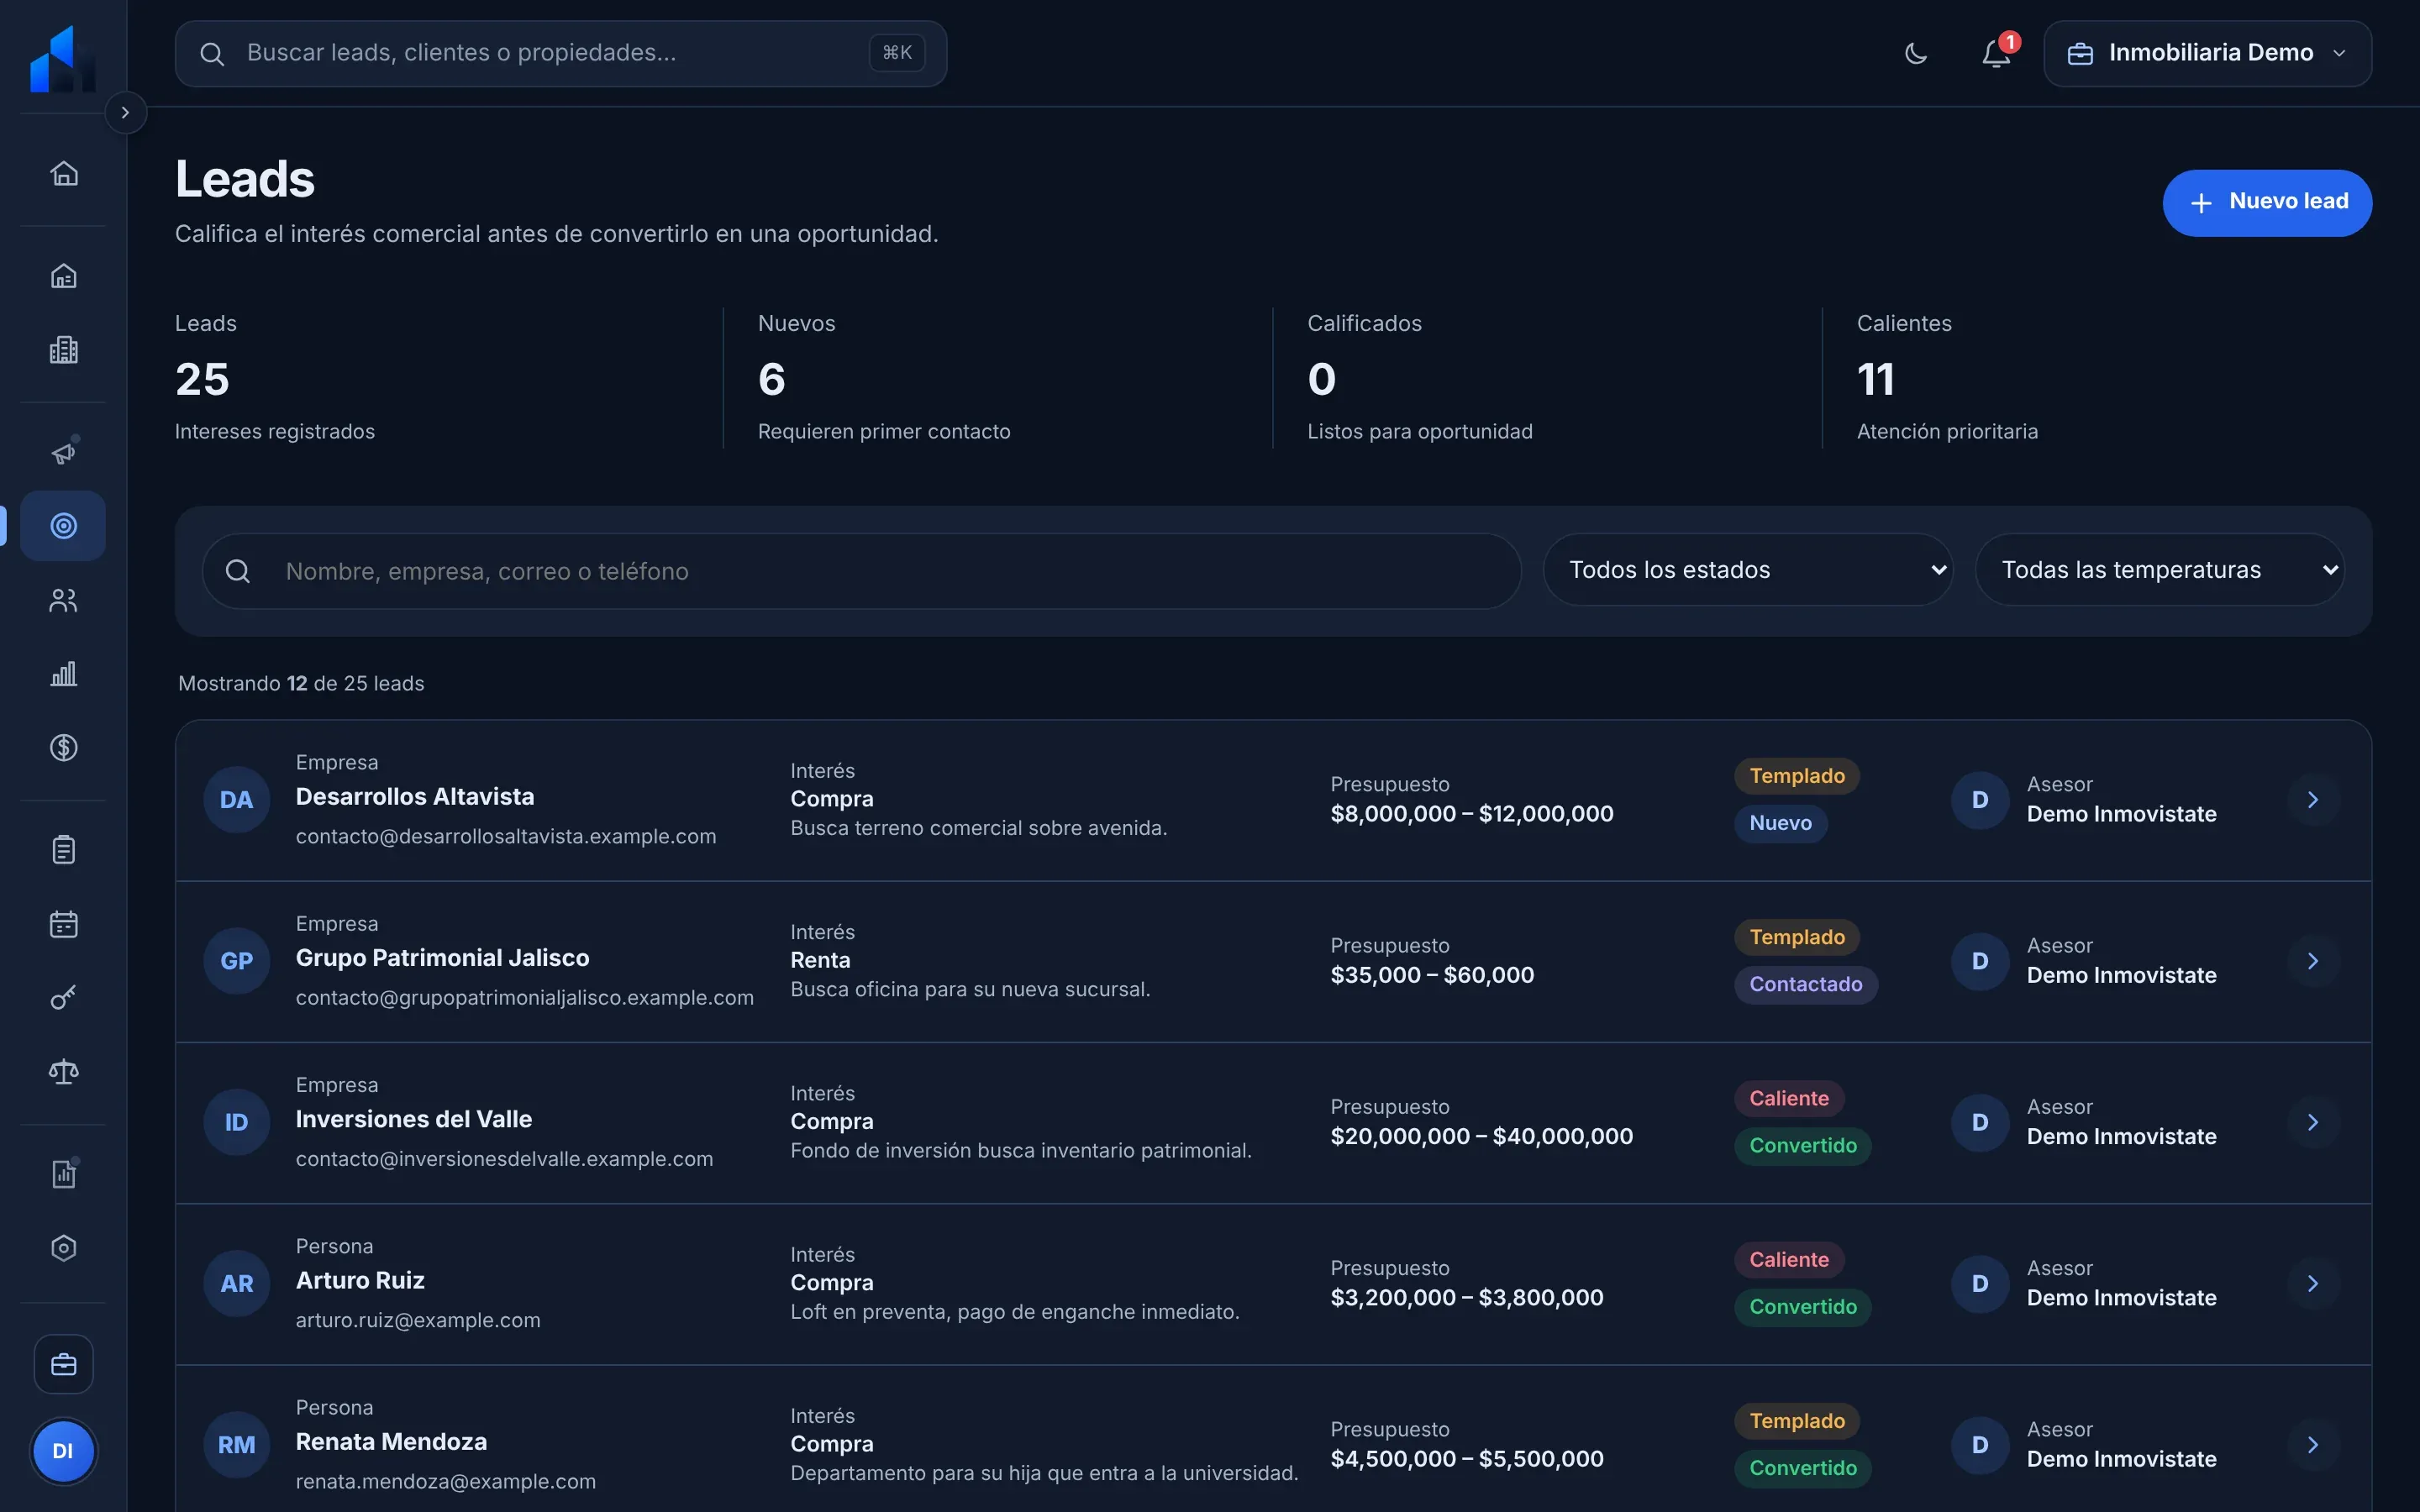Open the clients people icon
2420x1512 pixels.
[x=64, y=600]
